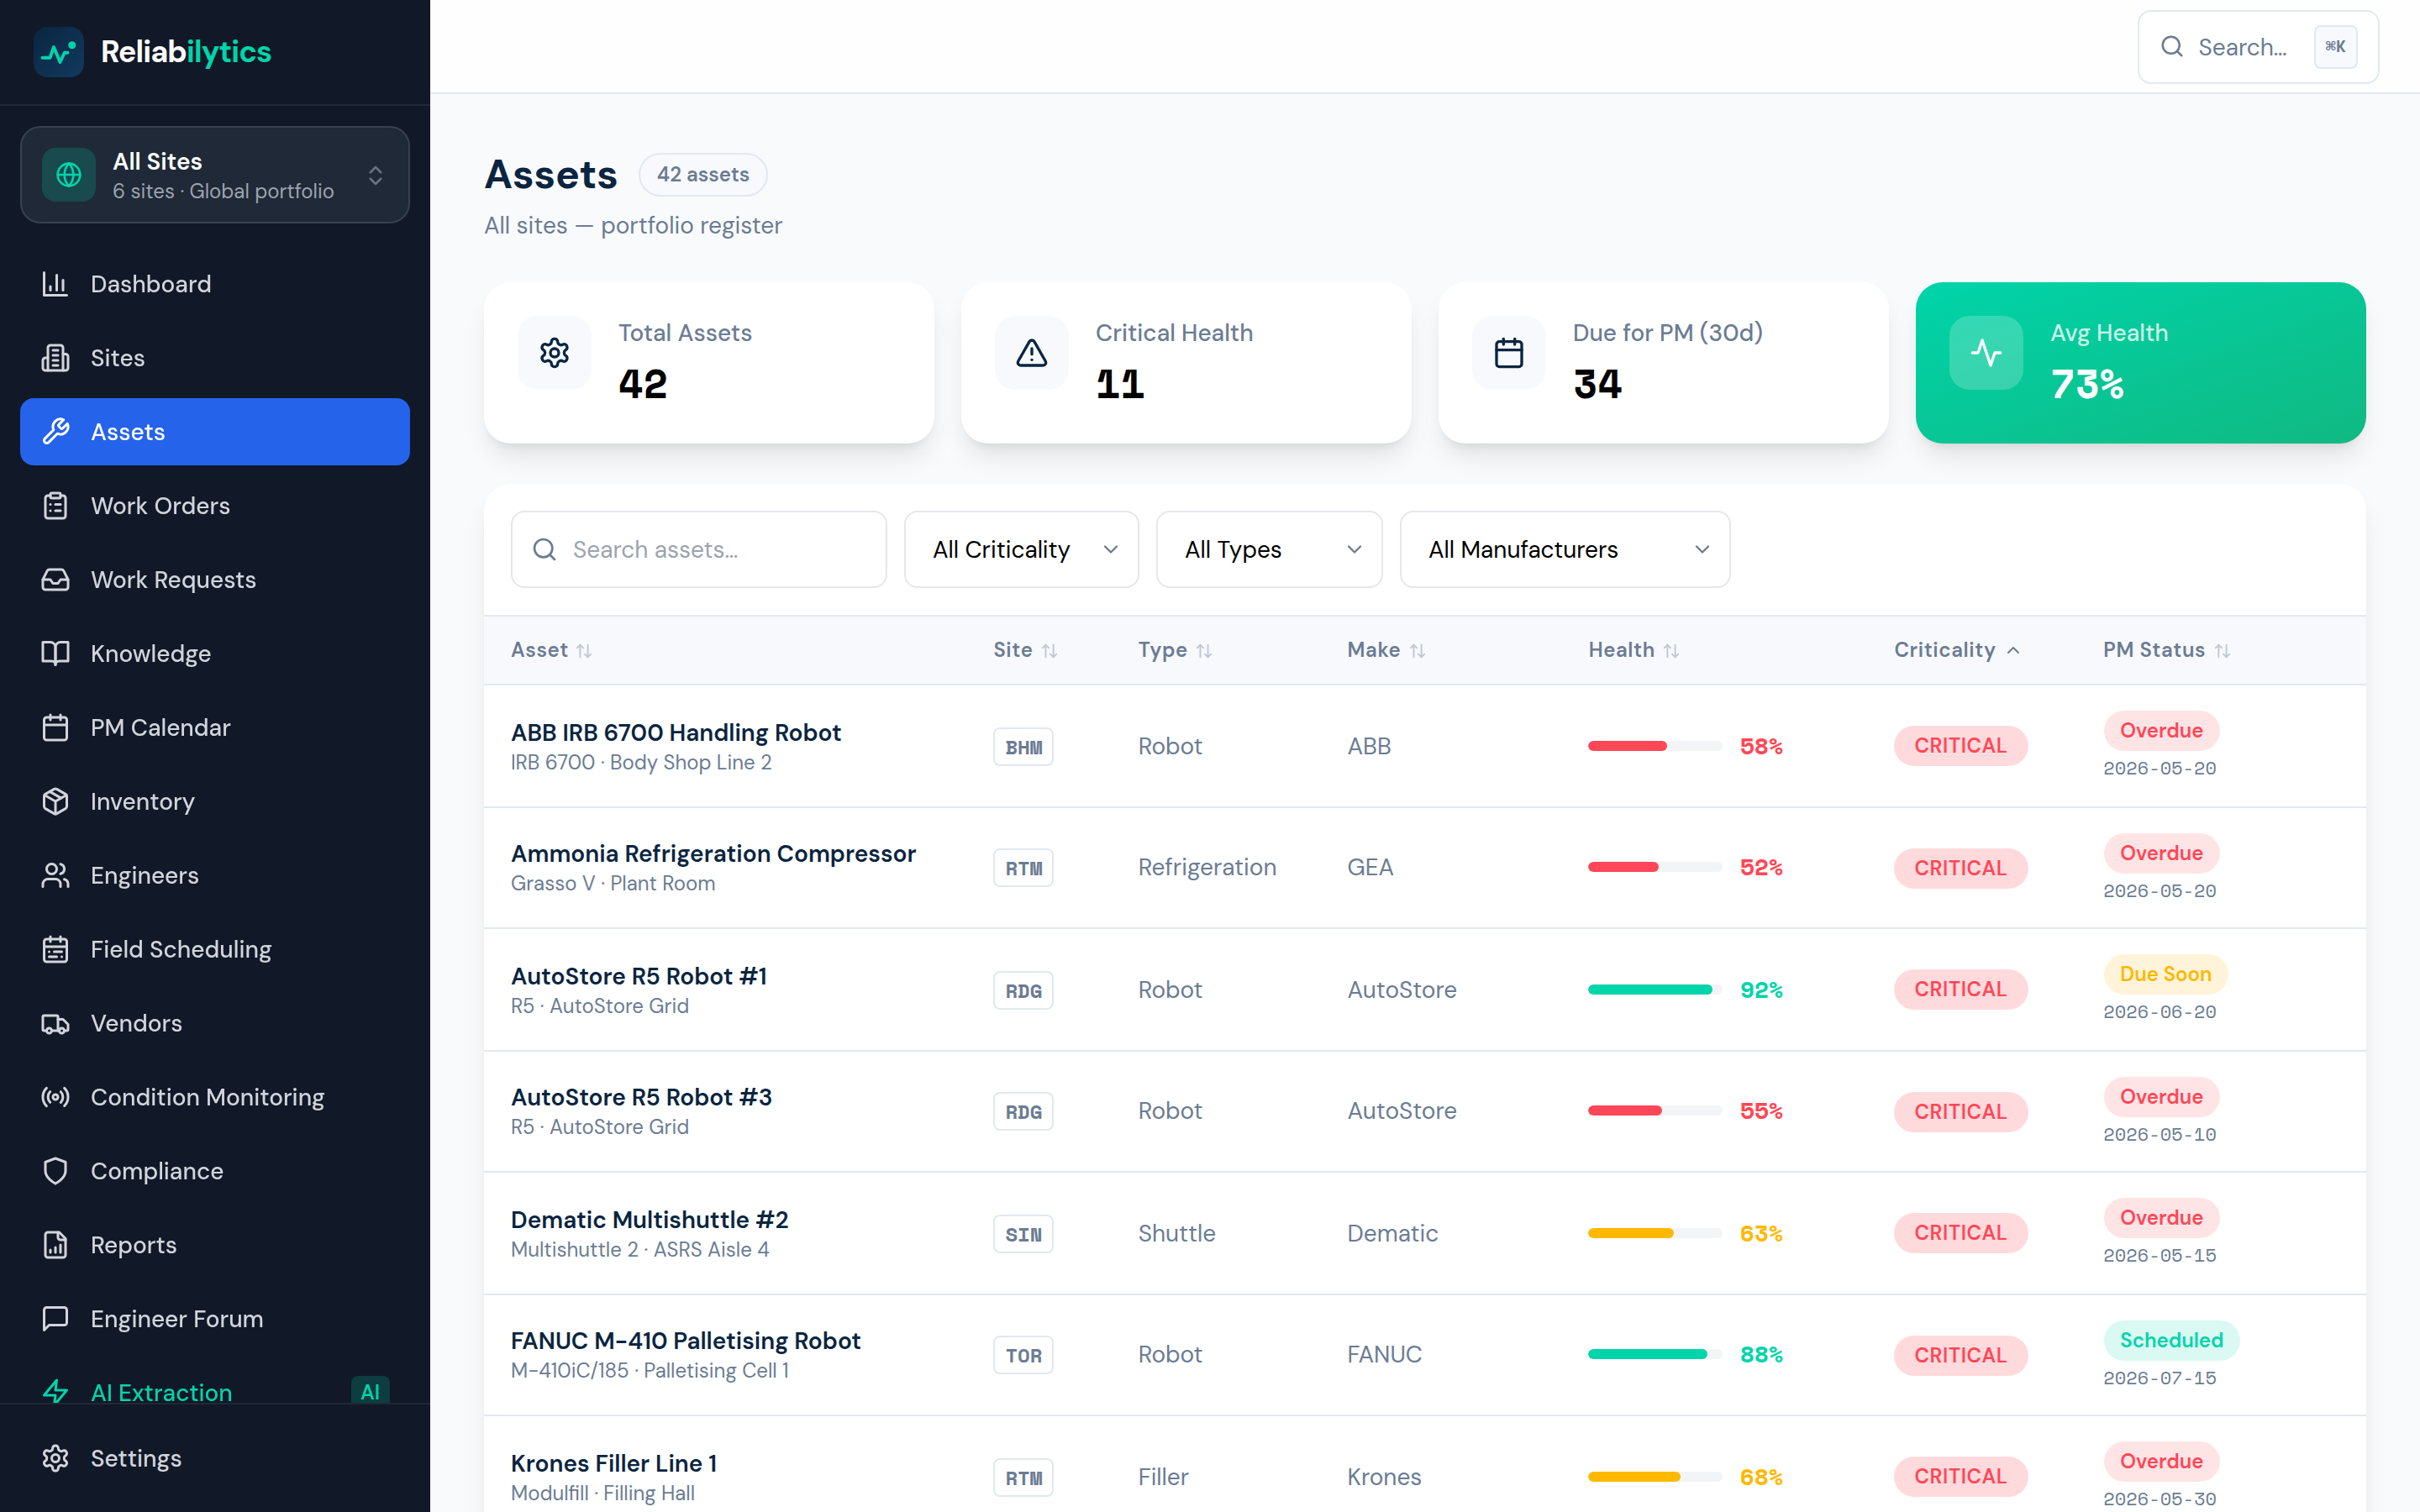Image resolution: width=2420 pixels, height=1512 pixels.
Task: Sort table by Health column
Action: (1634, 650)
